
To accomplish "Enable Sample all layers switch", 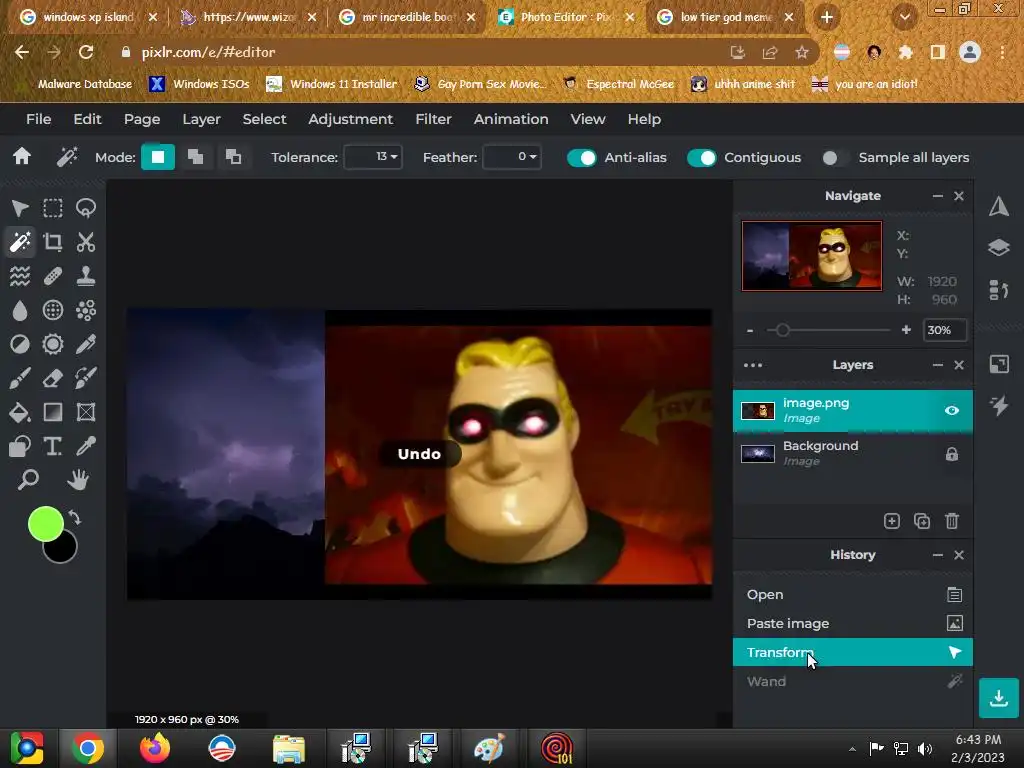I will [835, 158].
